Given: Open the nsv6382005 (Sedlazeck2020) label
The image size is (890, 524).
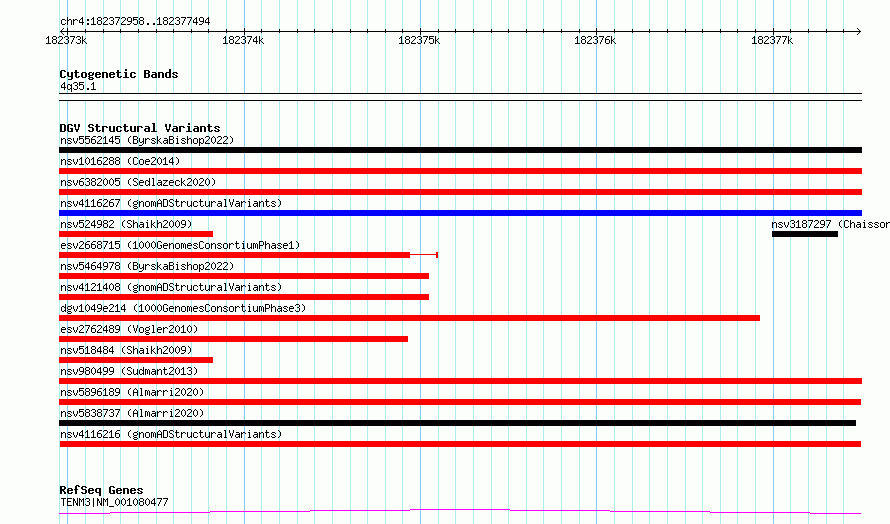Looking at the screenshot, I should pos(138,182).
